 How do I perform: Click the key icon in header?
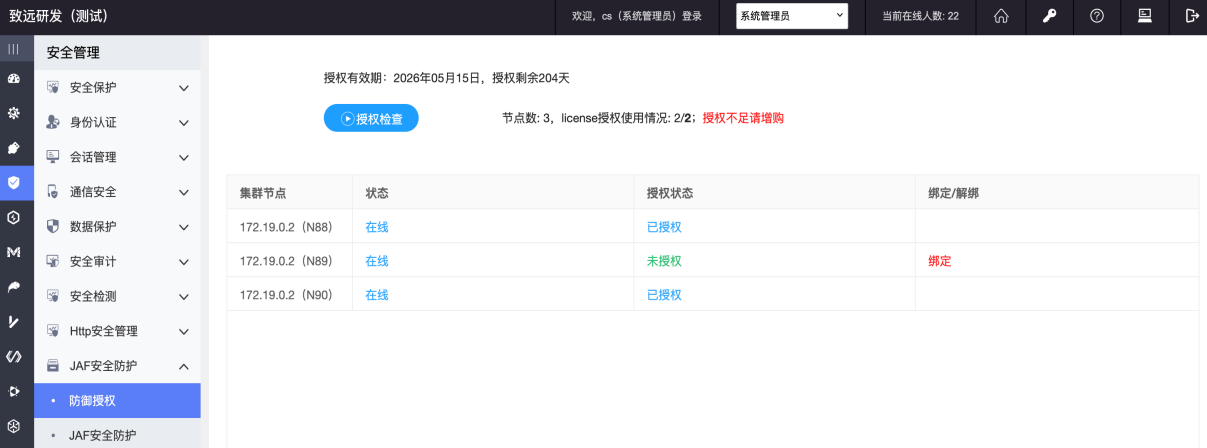tap(1049, 16)
